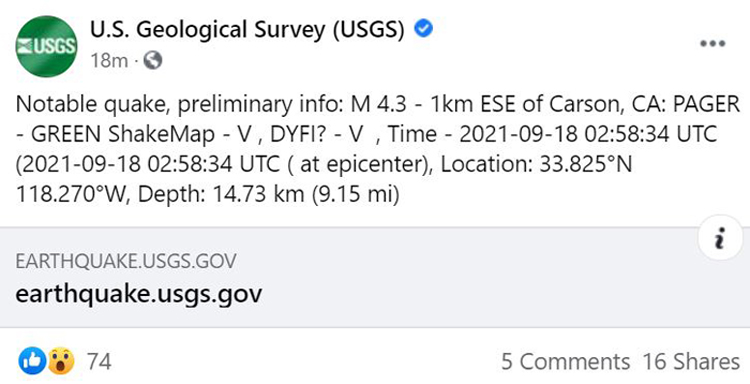
Task: Click the blue thumbs-up Like reaction icon
Action: pyautogui.click(x=32, y=361)
